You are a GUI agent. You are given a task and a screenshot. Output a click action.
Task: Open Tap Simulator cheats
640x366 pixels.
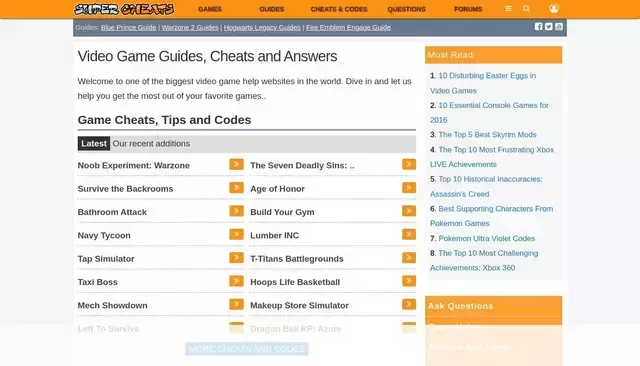pyautogui.click(x=106, y=259)
